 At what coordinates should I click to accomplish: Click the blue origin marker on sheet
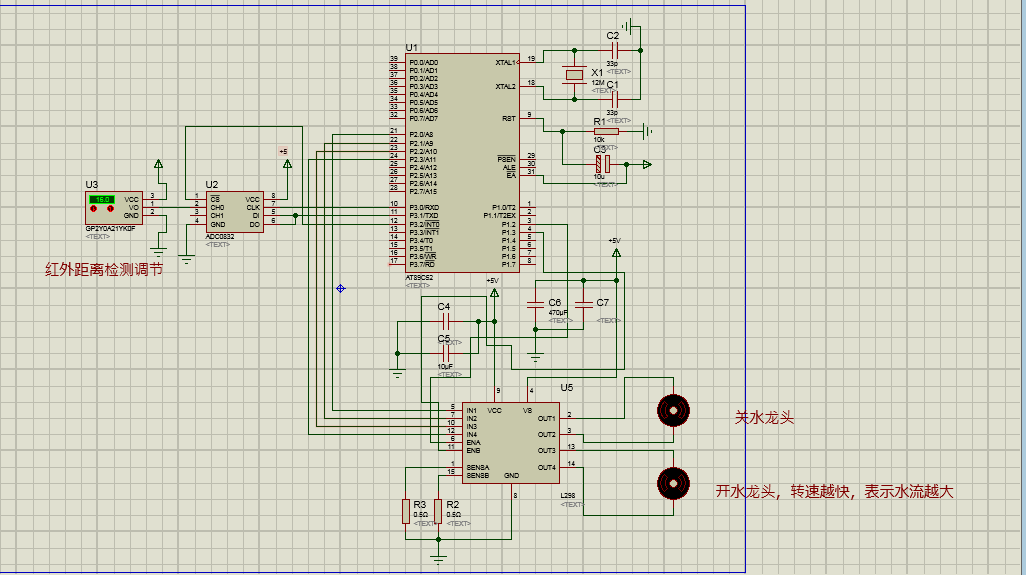341,288
